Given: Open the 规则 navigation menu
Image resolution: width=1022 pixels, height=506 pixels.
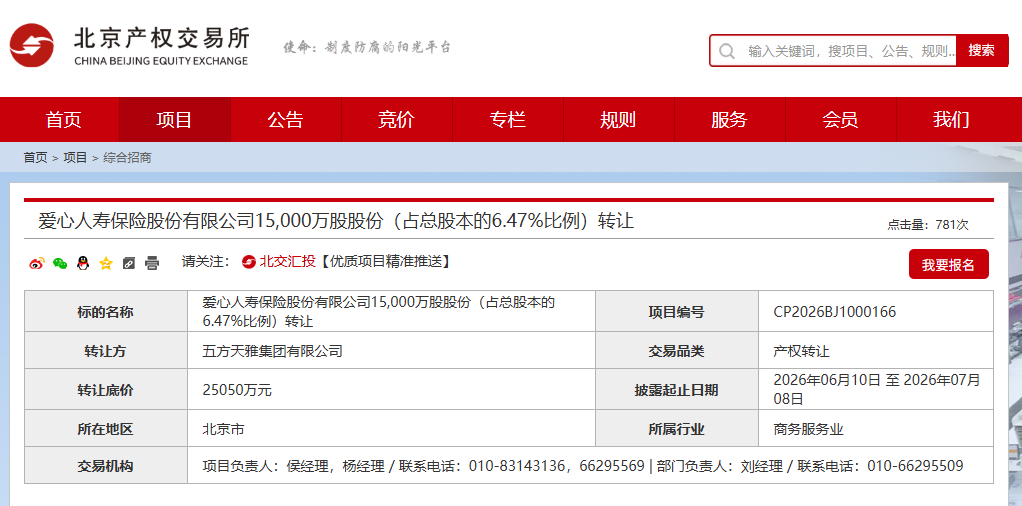Looking at the screenshot, I should 619,119.
